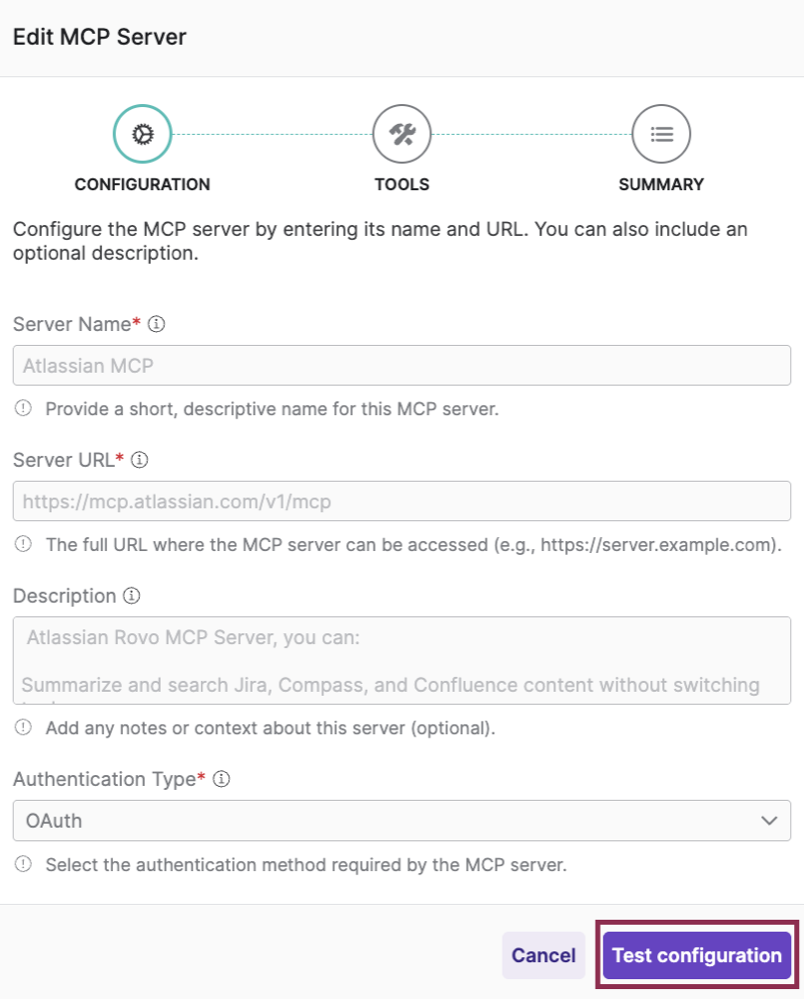The height and width of the screenshot is (999, 804).
Task: Click the Summary step list icon
Action: (661, 133)
